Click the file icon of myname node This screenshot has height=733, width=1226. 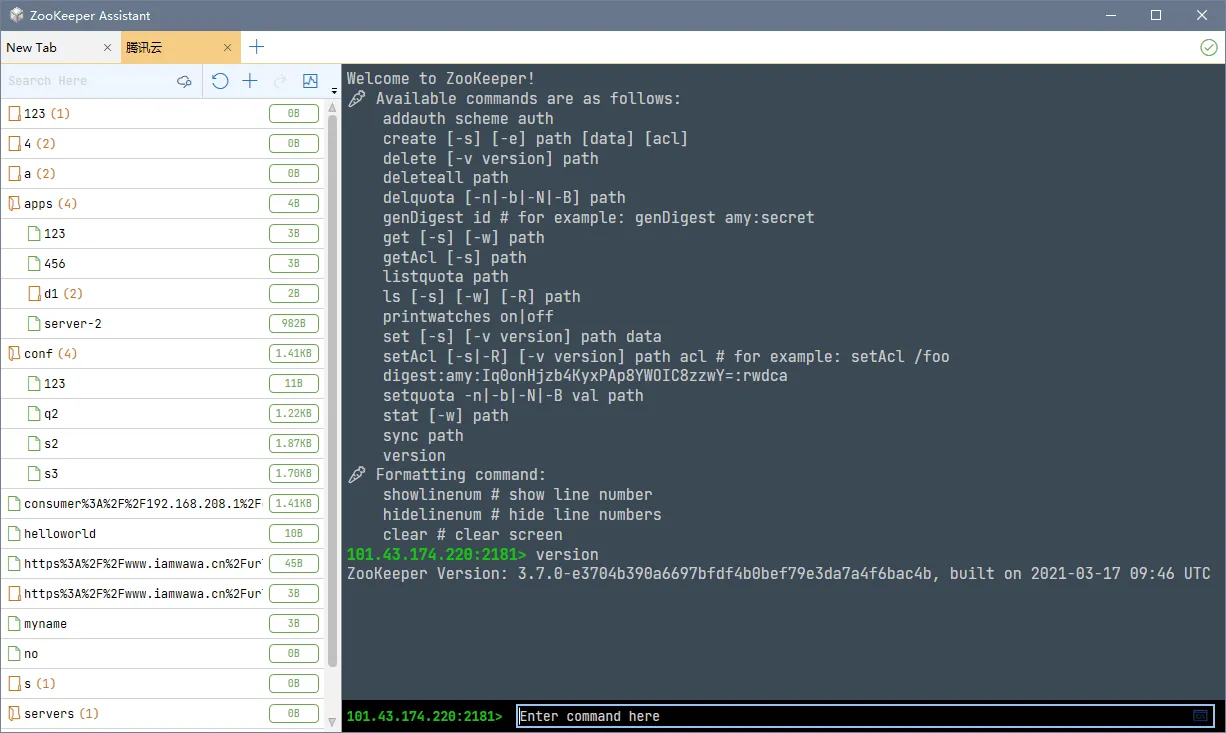(14, 624)
